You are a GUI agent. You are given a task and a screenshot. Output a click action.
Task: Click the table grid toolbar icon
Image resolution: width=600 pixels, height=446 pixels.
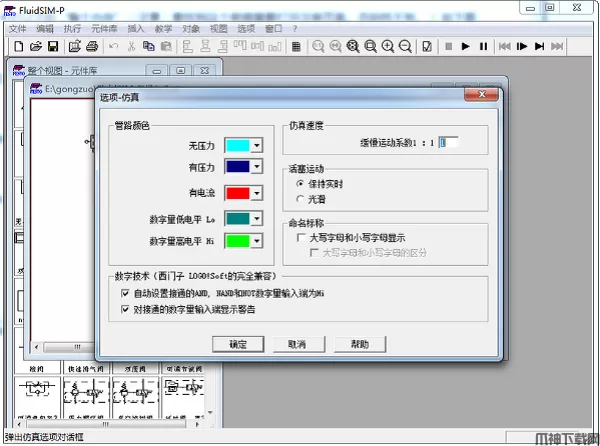coord(296,46)
